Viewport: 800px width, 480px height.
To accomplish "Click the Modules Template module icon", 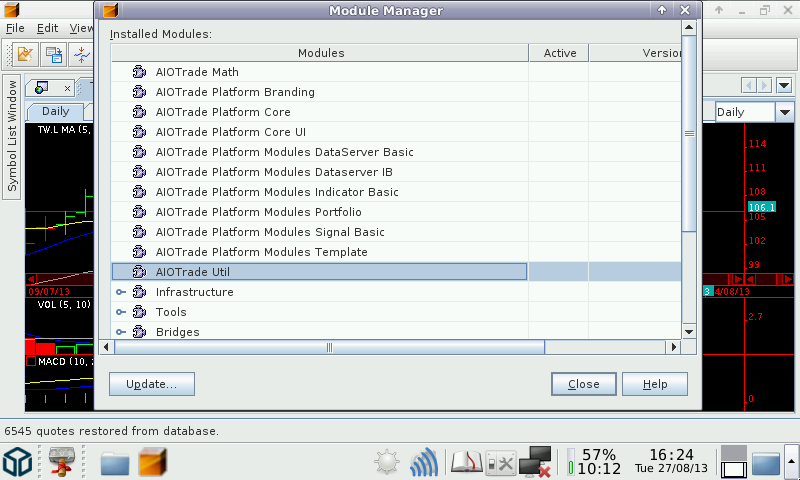I will coord(139,252).
